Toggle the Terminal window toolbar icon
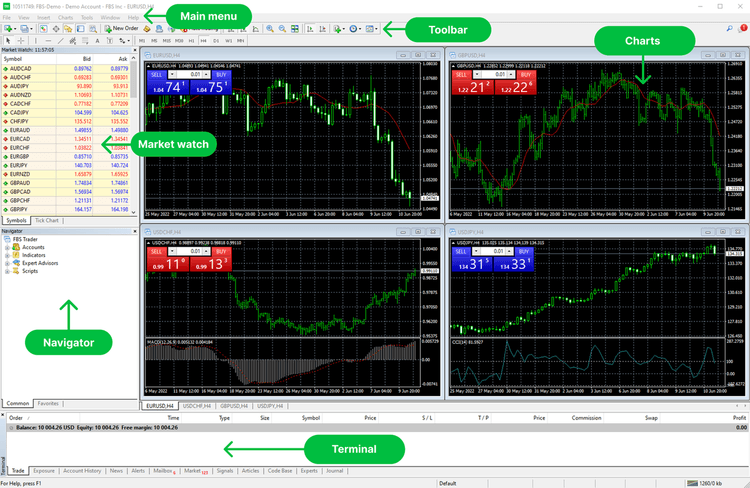Image resolution: width=750 pixels, height=488 pixels. 80,29
